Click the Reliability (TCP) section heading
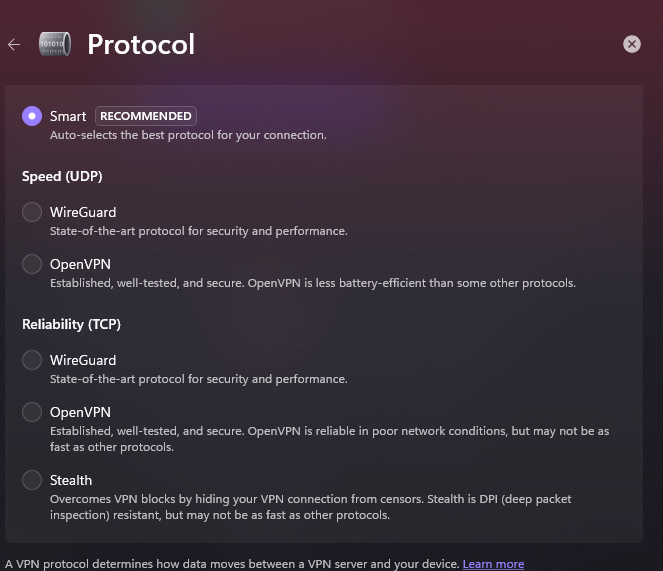 [71, 324]
